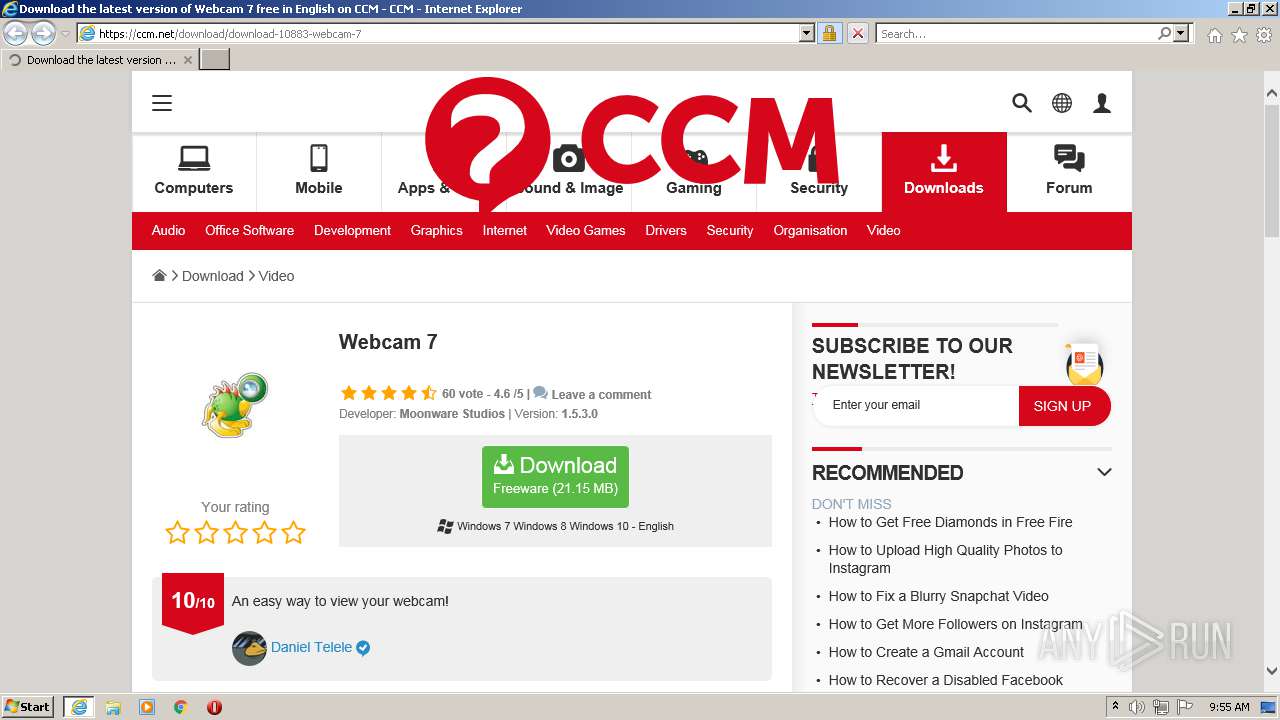Open the Computers category

coord(194,172)
